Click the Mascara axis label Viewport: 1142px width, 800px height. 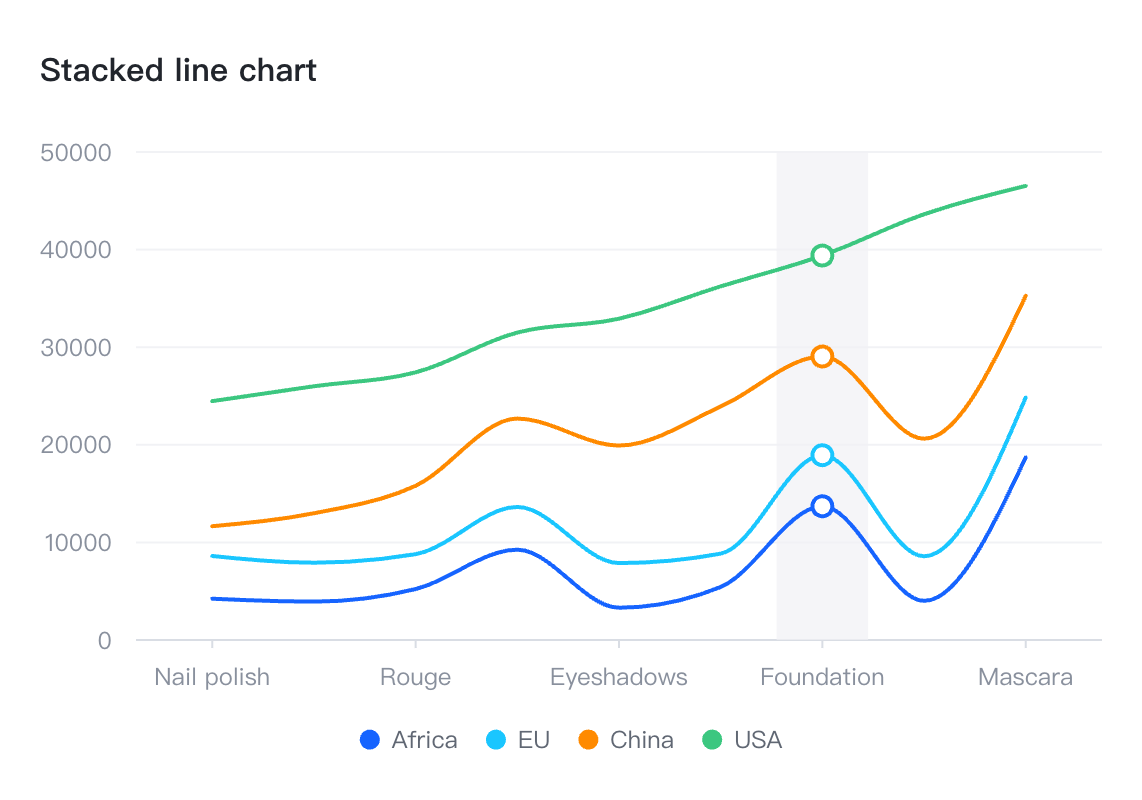point(1025,677)
